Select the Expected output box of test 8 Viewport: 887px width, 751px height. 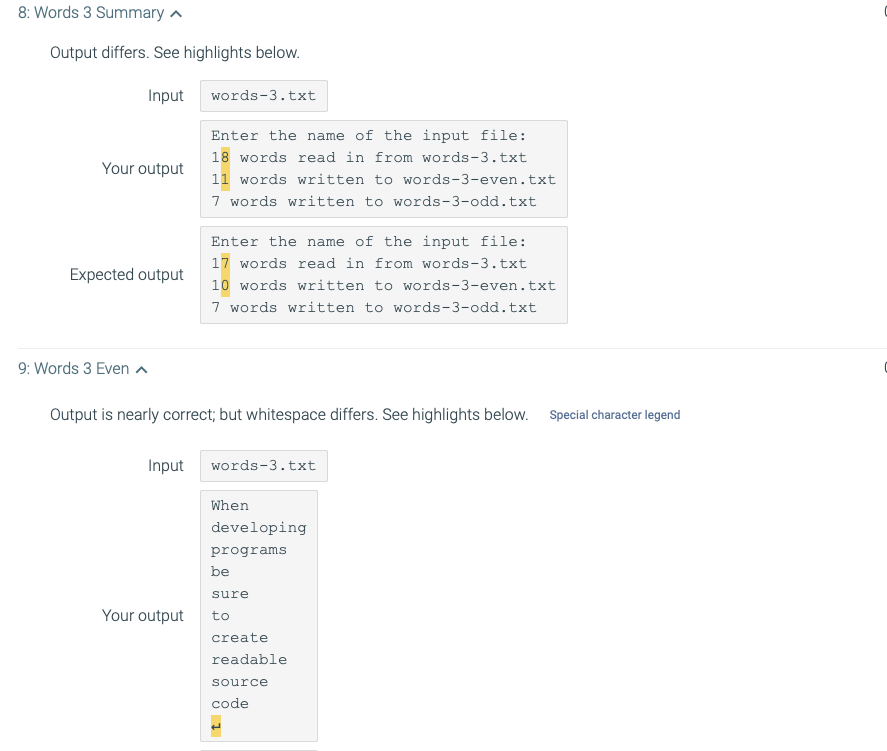384,274
